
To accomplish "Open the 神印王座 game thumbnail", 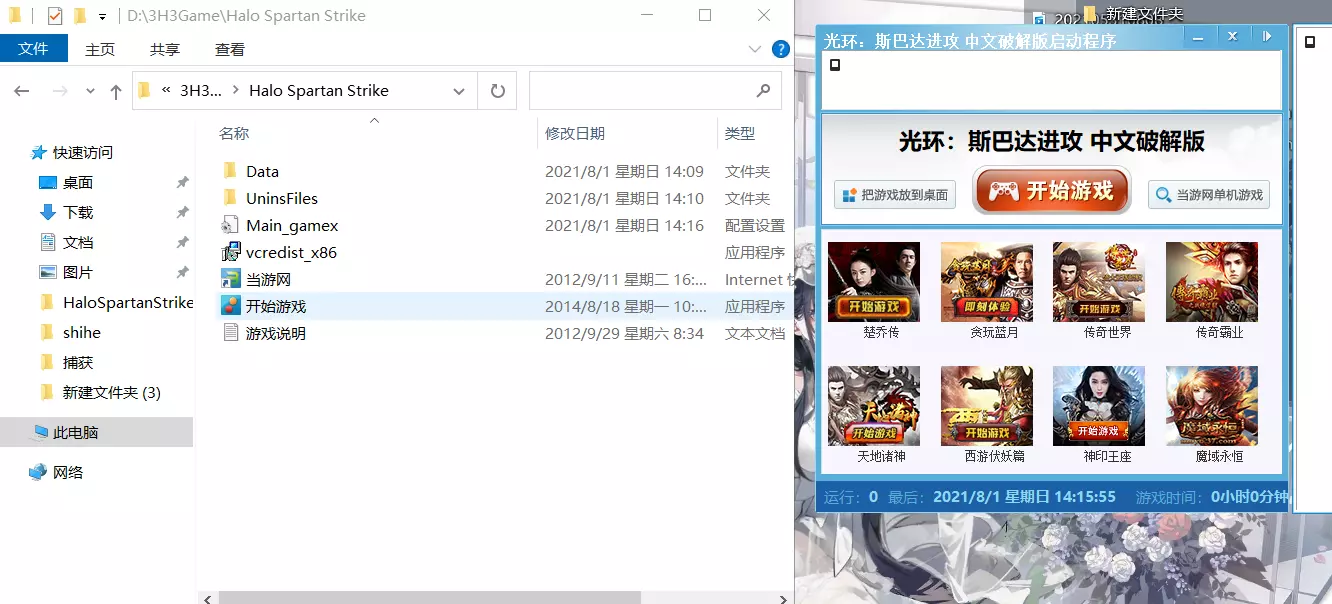I will point(1098,406).
